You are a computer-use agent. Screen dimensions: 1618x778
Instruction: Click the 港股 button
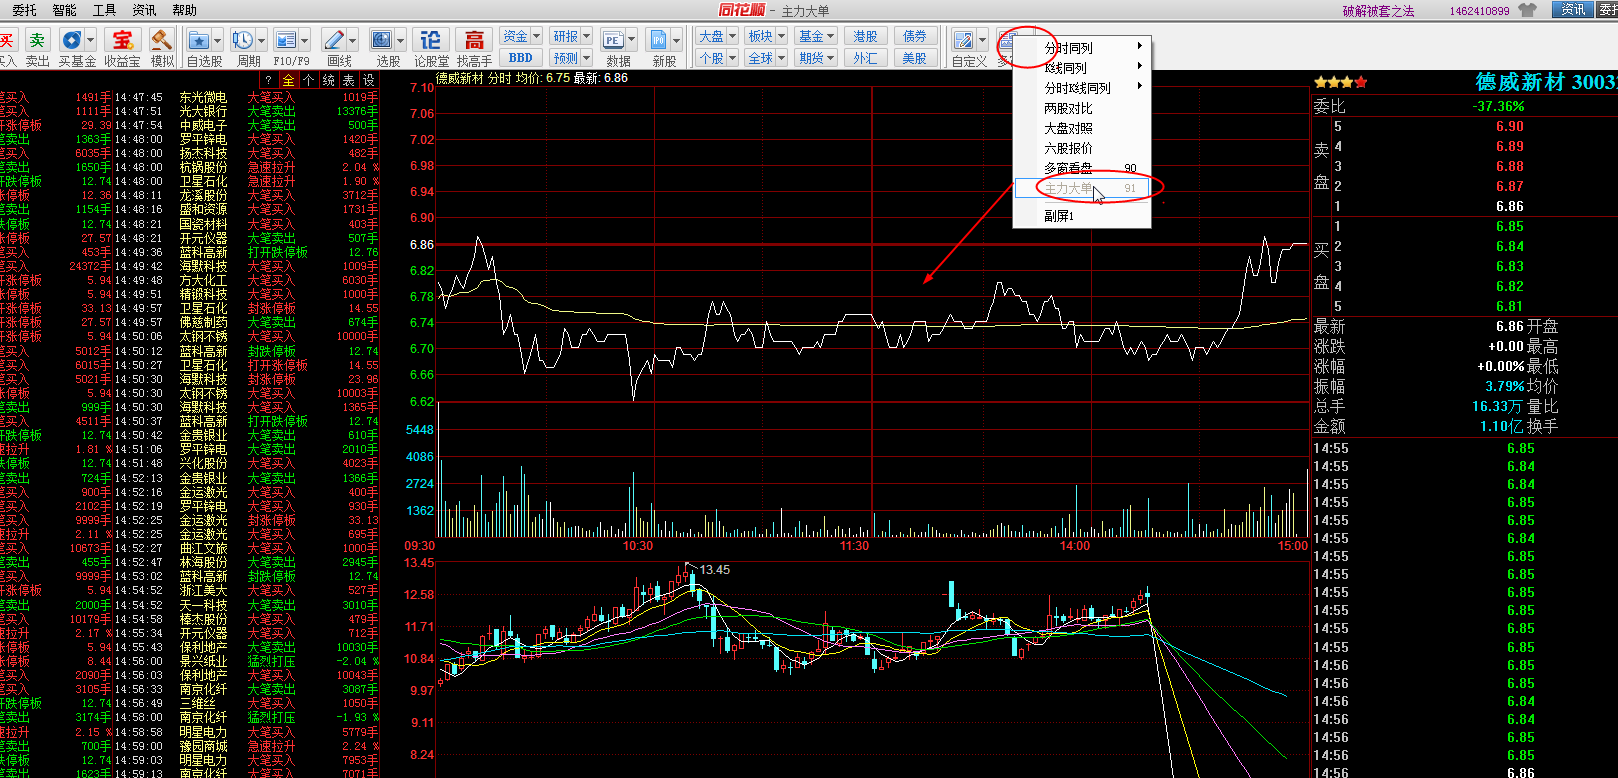pos(865,36)
